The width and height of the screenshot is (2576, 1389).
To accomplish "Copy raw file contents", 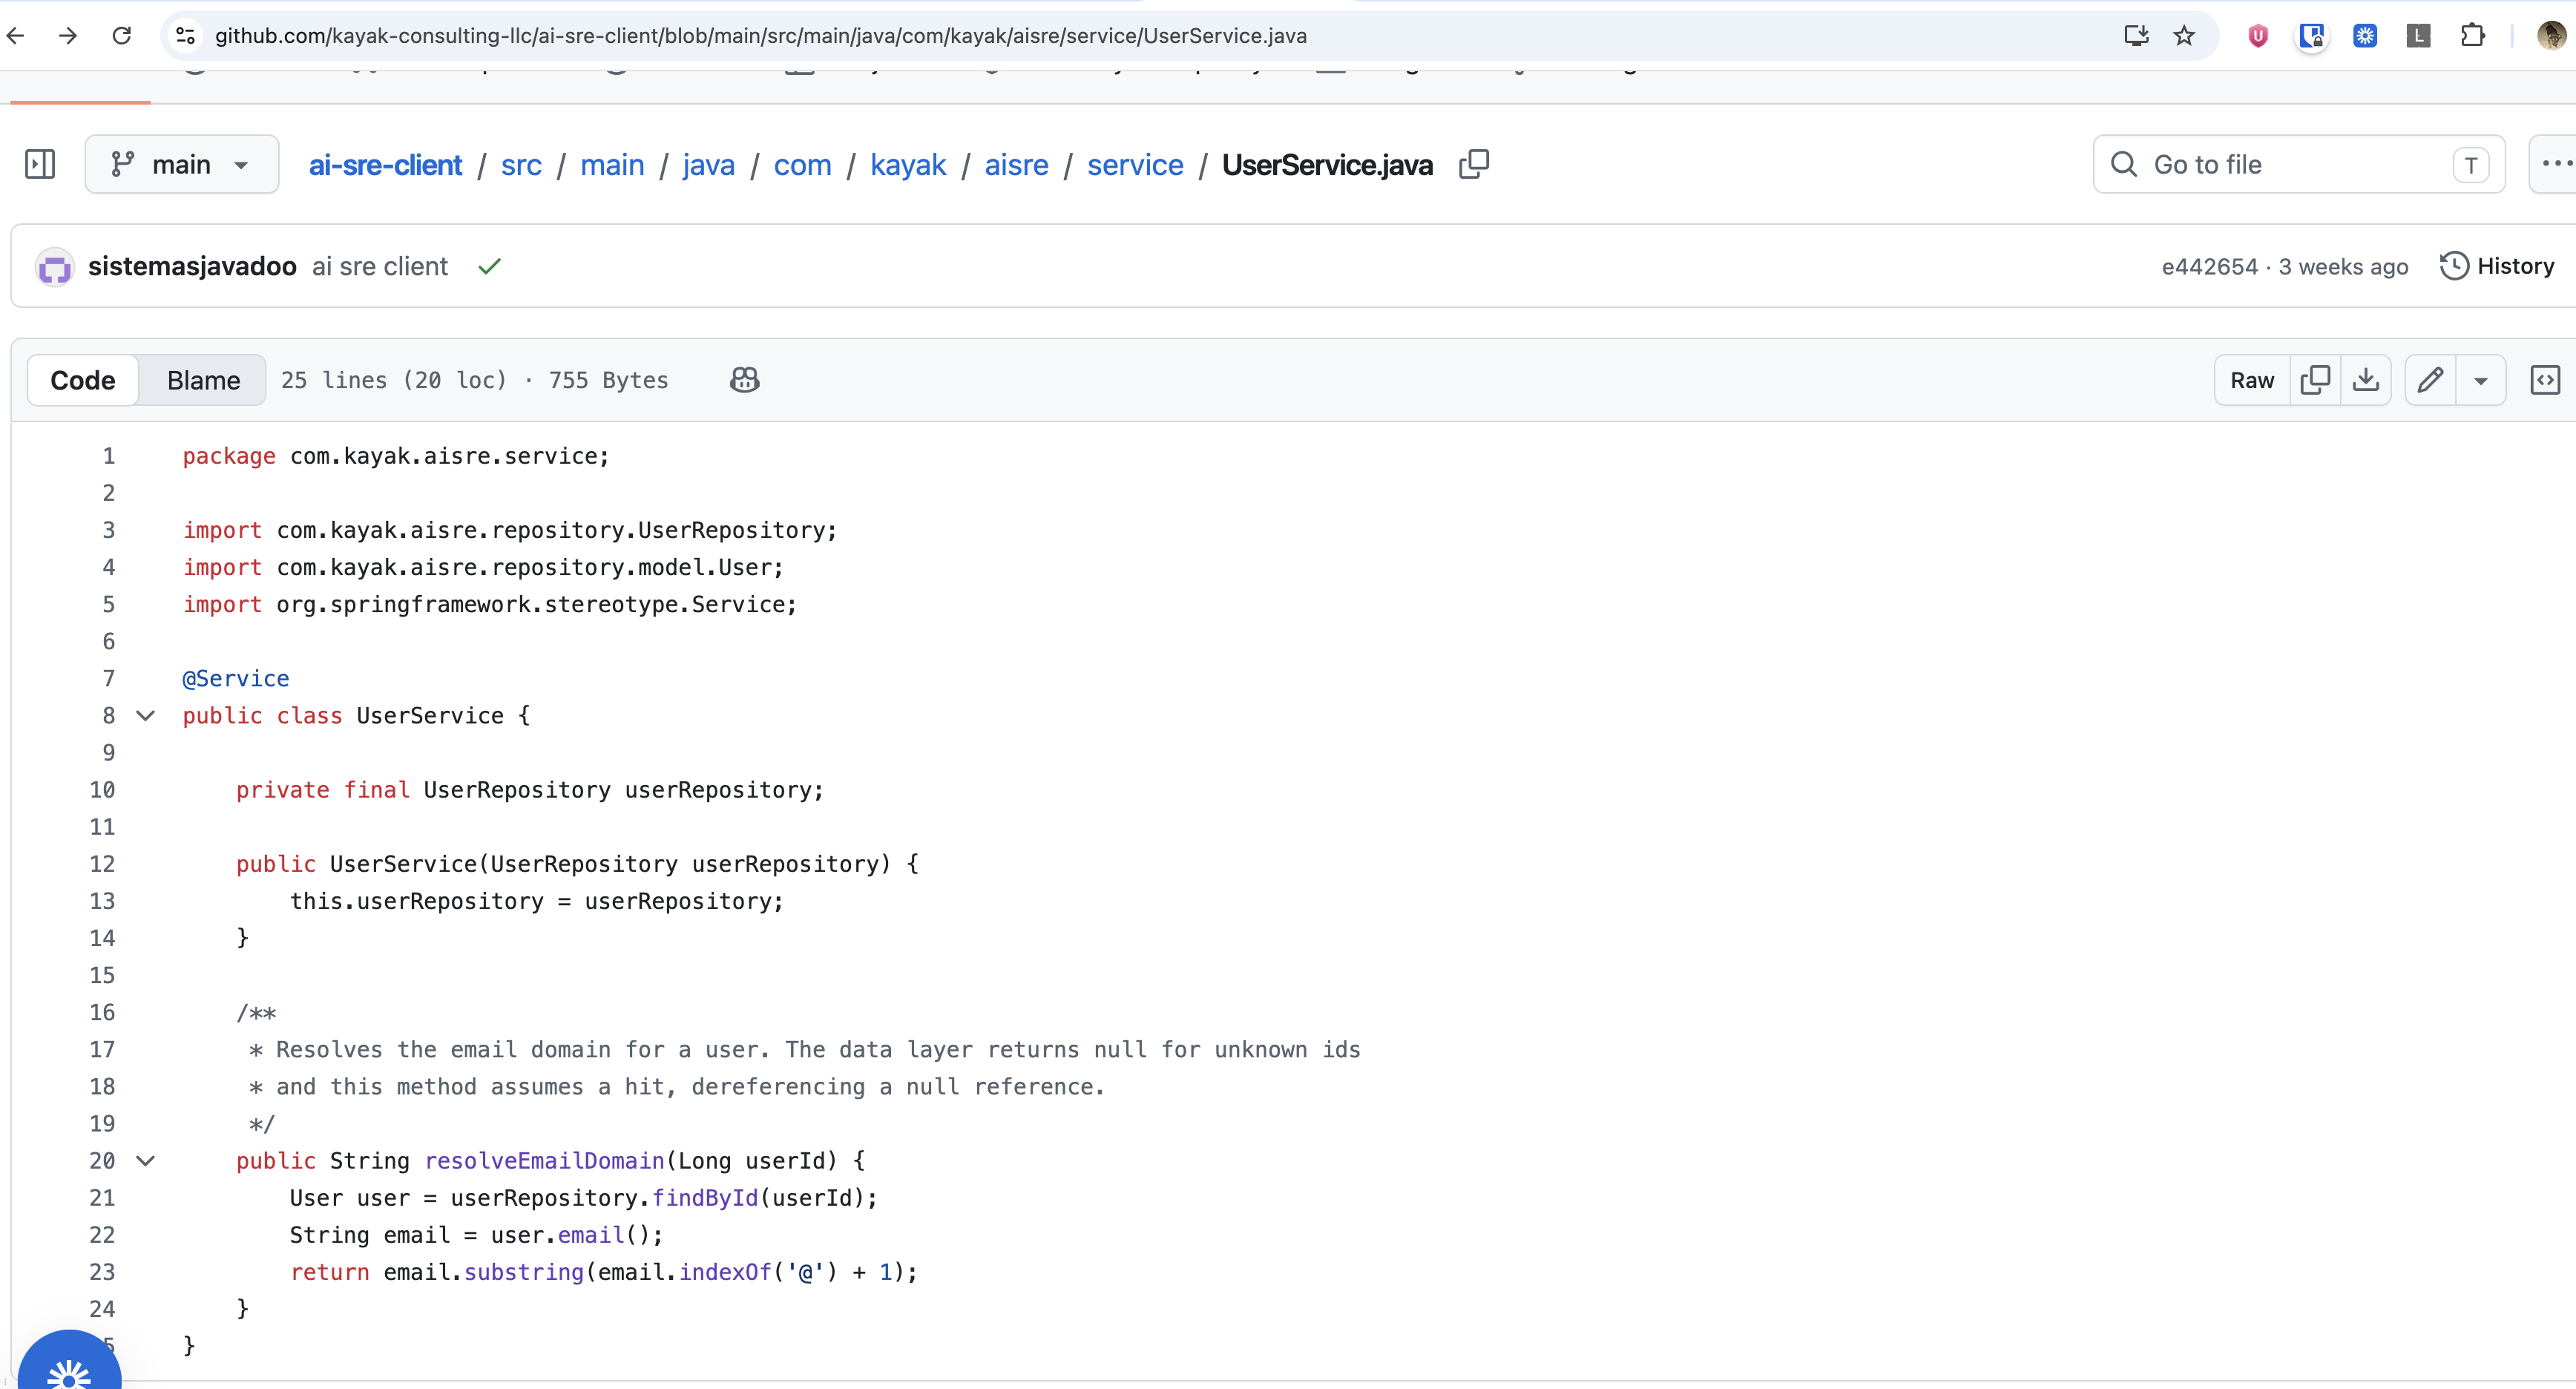I will [2315, 380].
